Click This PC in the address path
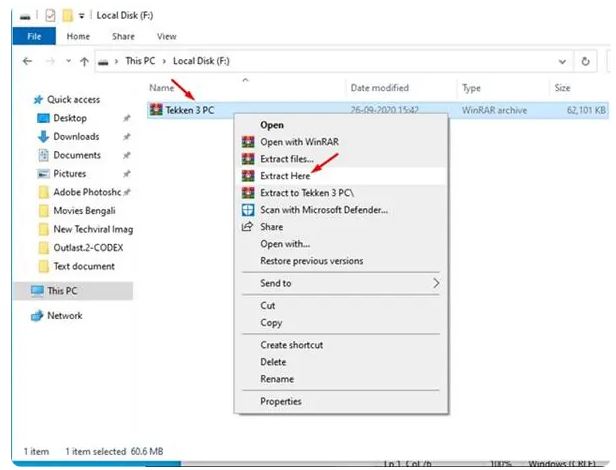This screenshot has width=616, height=470. [x=140, y=61]
